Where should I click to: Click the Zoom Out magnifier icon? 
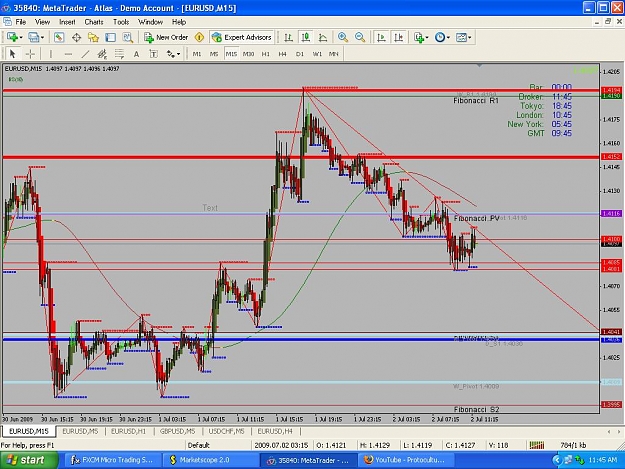click(360, 37)
